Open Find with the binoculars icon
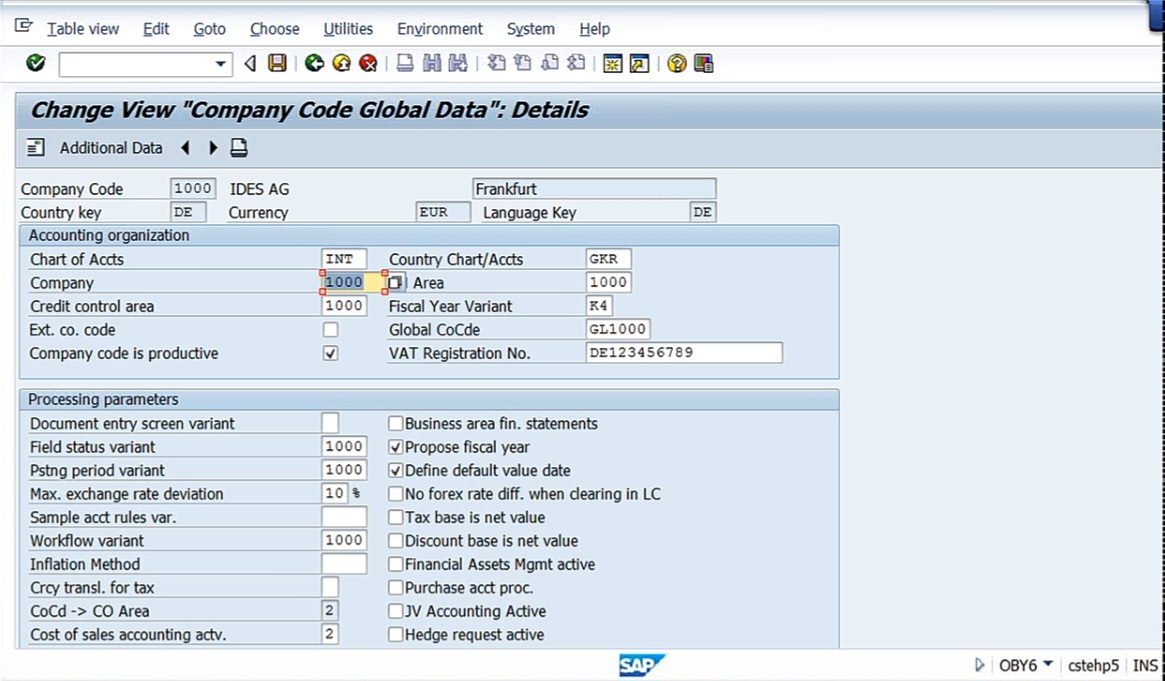 tap(432, 63)
